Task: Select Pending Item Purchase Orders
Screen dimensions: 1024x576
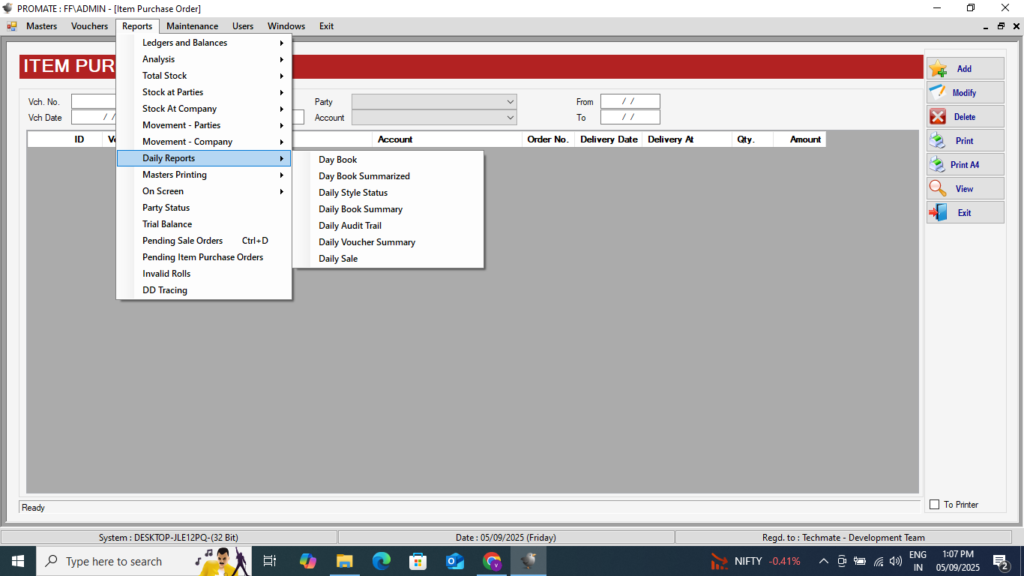Action: (203, 257)
